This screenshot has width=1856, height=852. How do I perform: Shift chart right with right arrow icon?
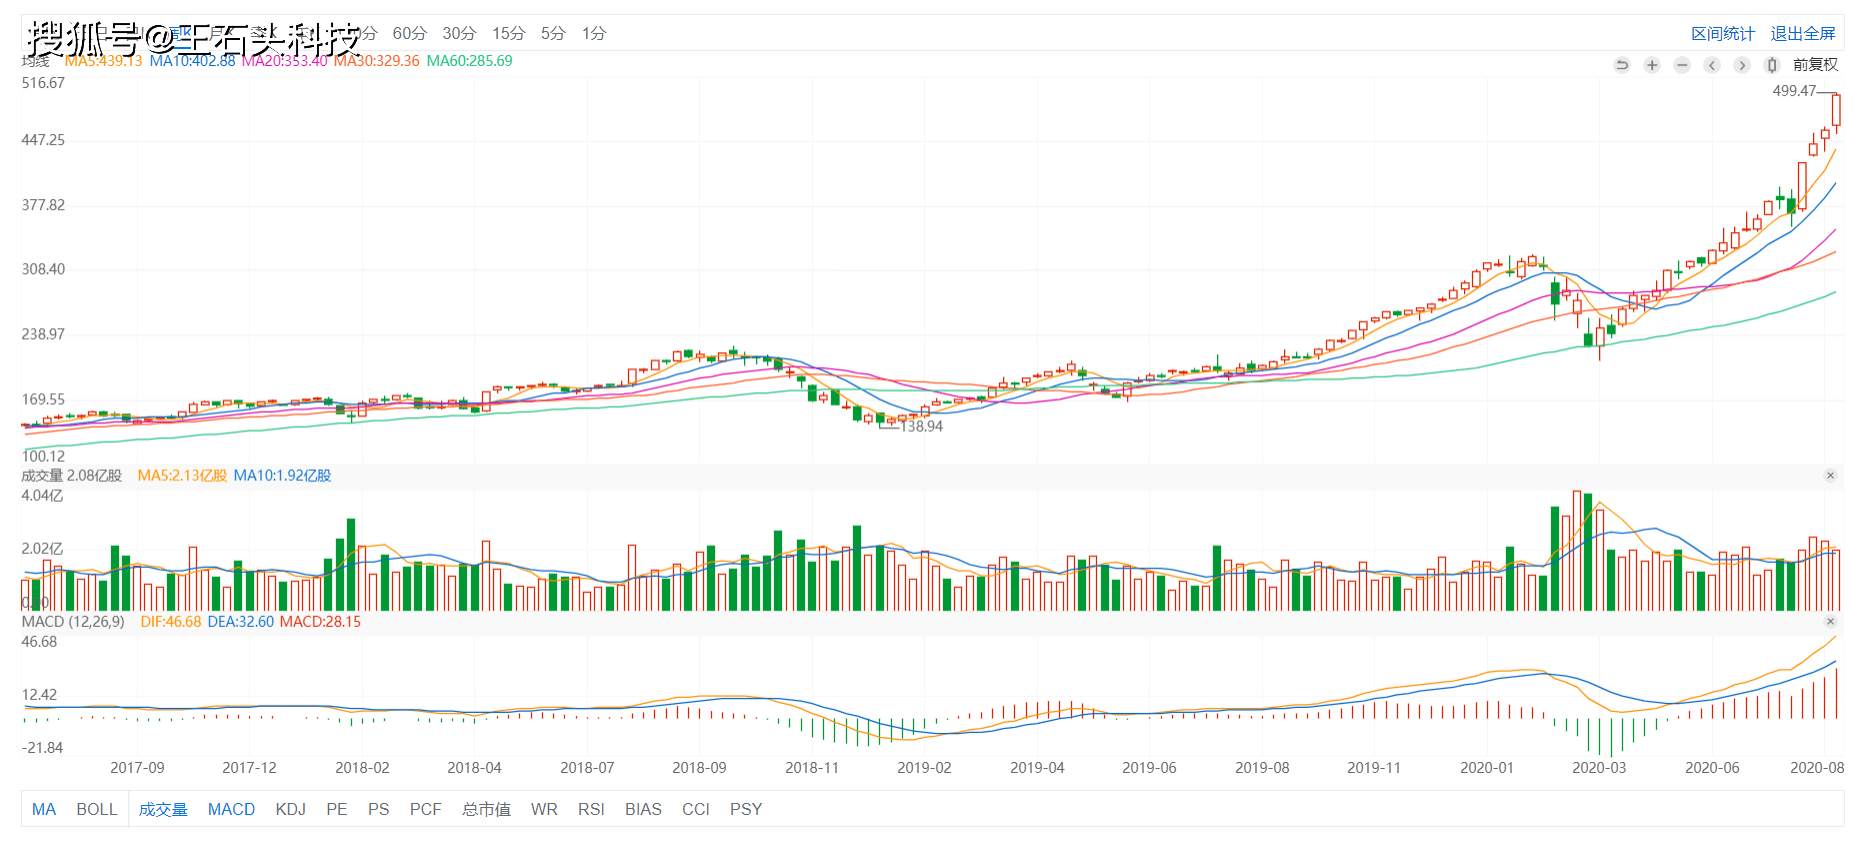pos(1742,65)
